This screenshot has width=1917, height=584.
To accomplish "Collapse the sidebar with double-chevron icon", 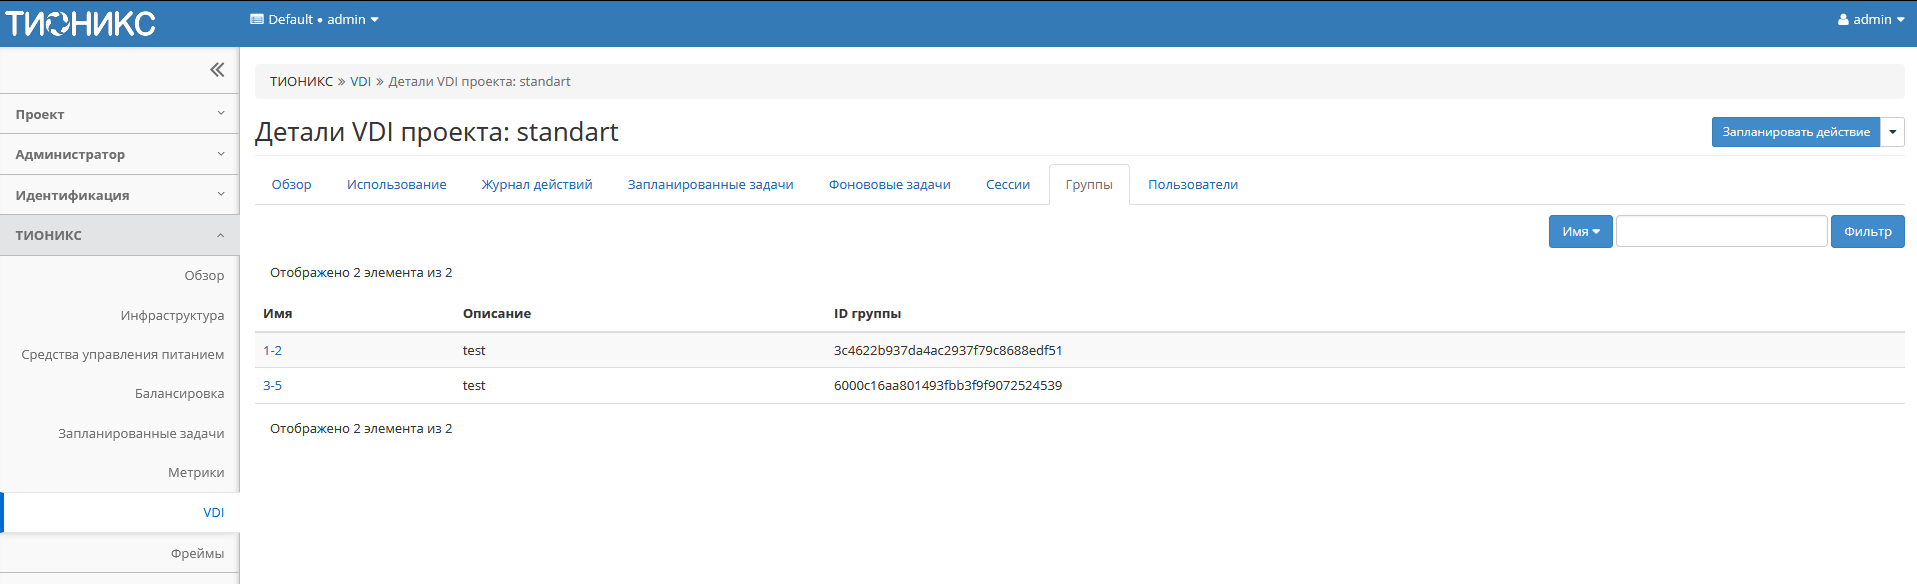I will pyautogui.click(x=217, y=70).
